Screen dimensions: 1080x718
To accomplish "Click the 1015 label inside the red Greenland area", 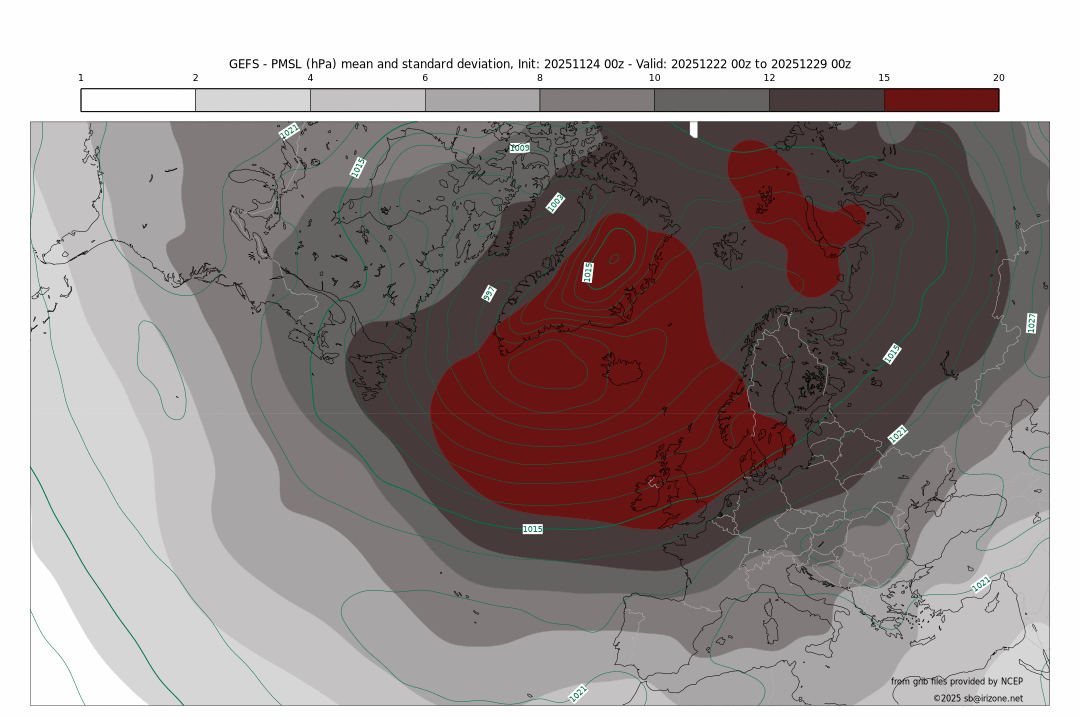I will [x=588, y=272].
